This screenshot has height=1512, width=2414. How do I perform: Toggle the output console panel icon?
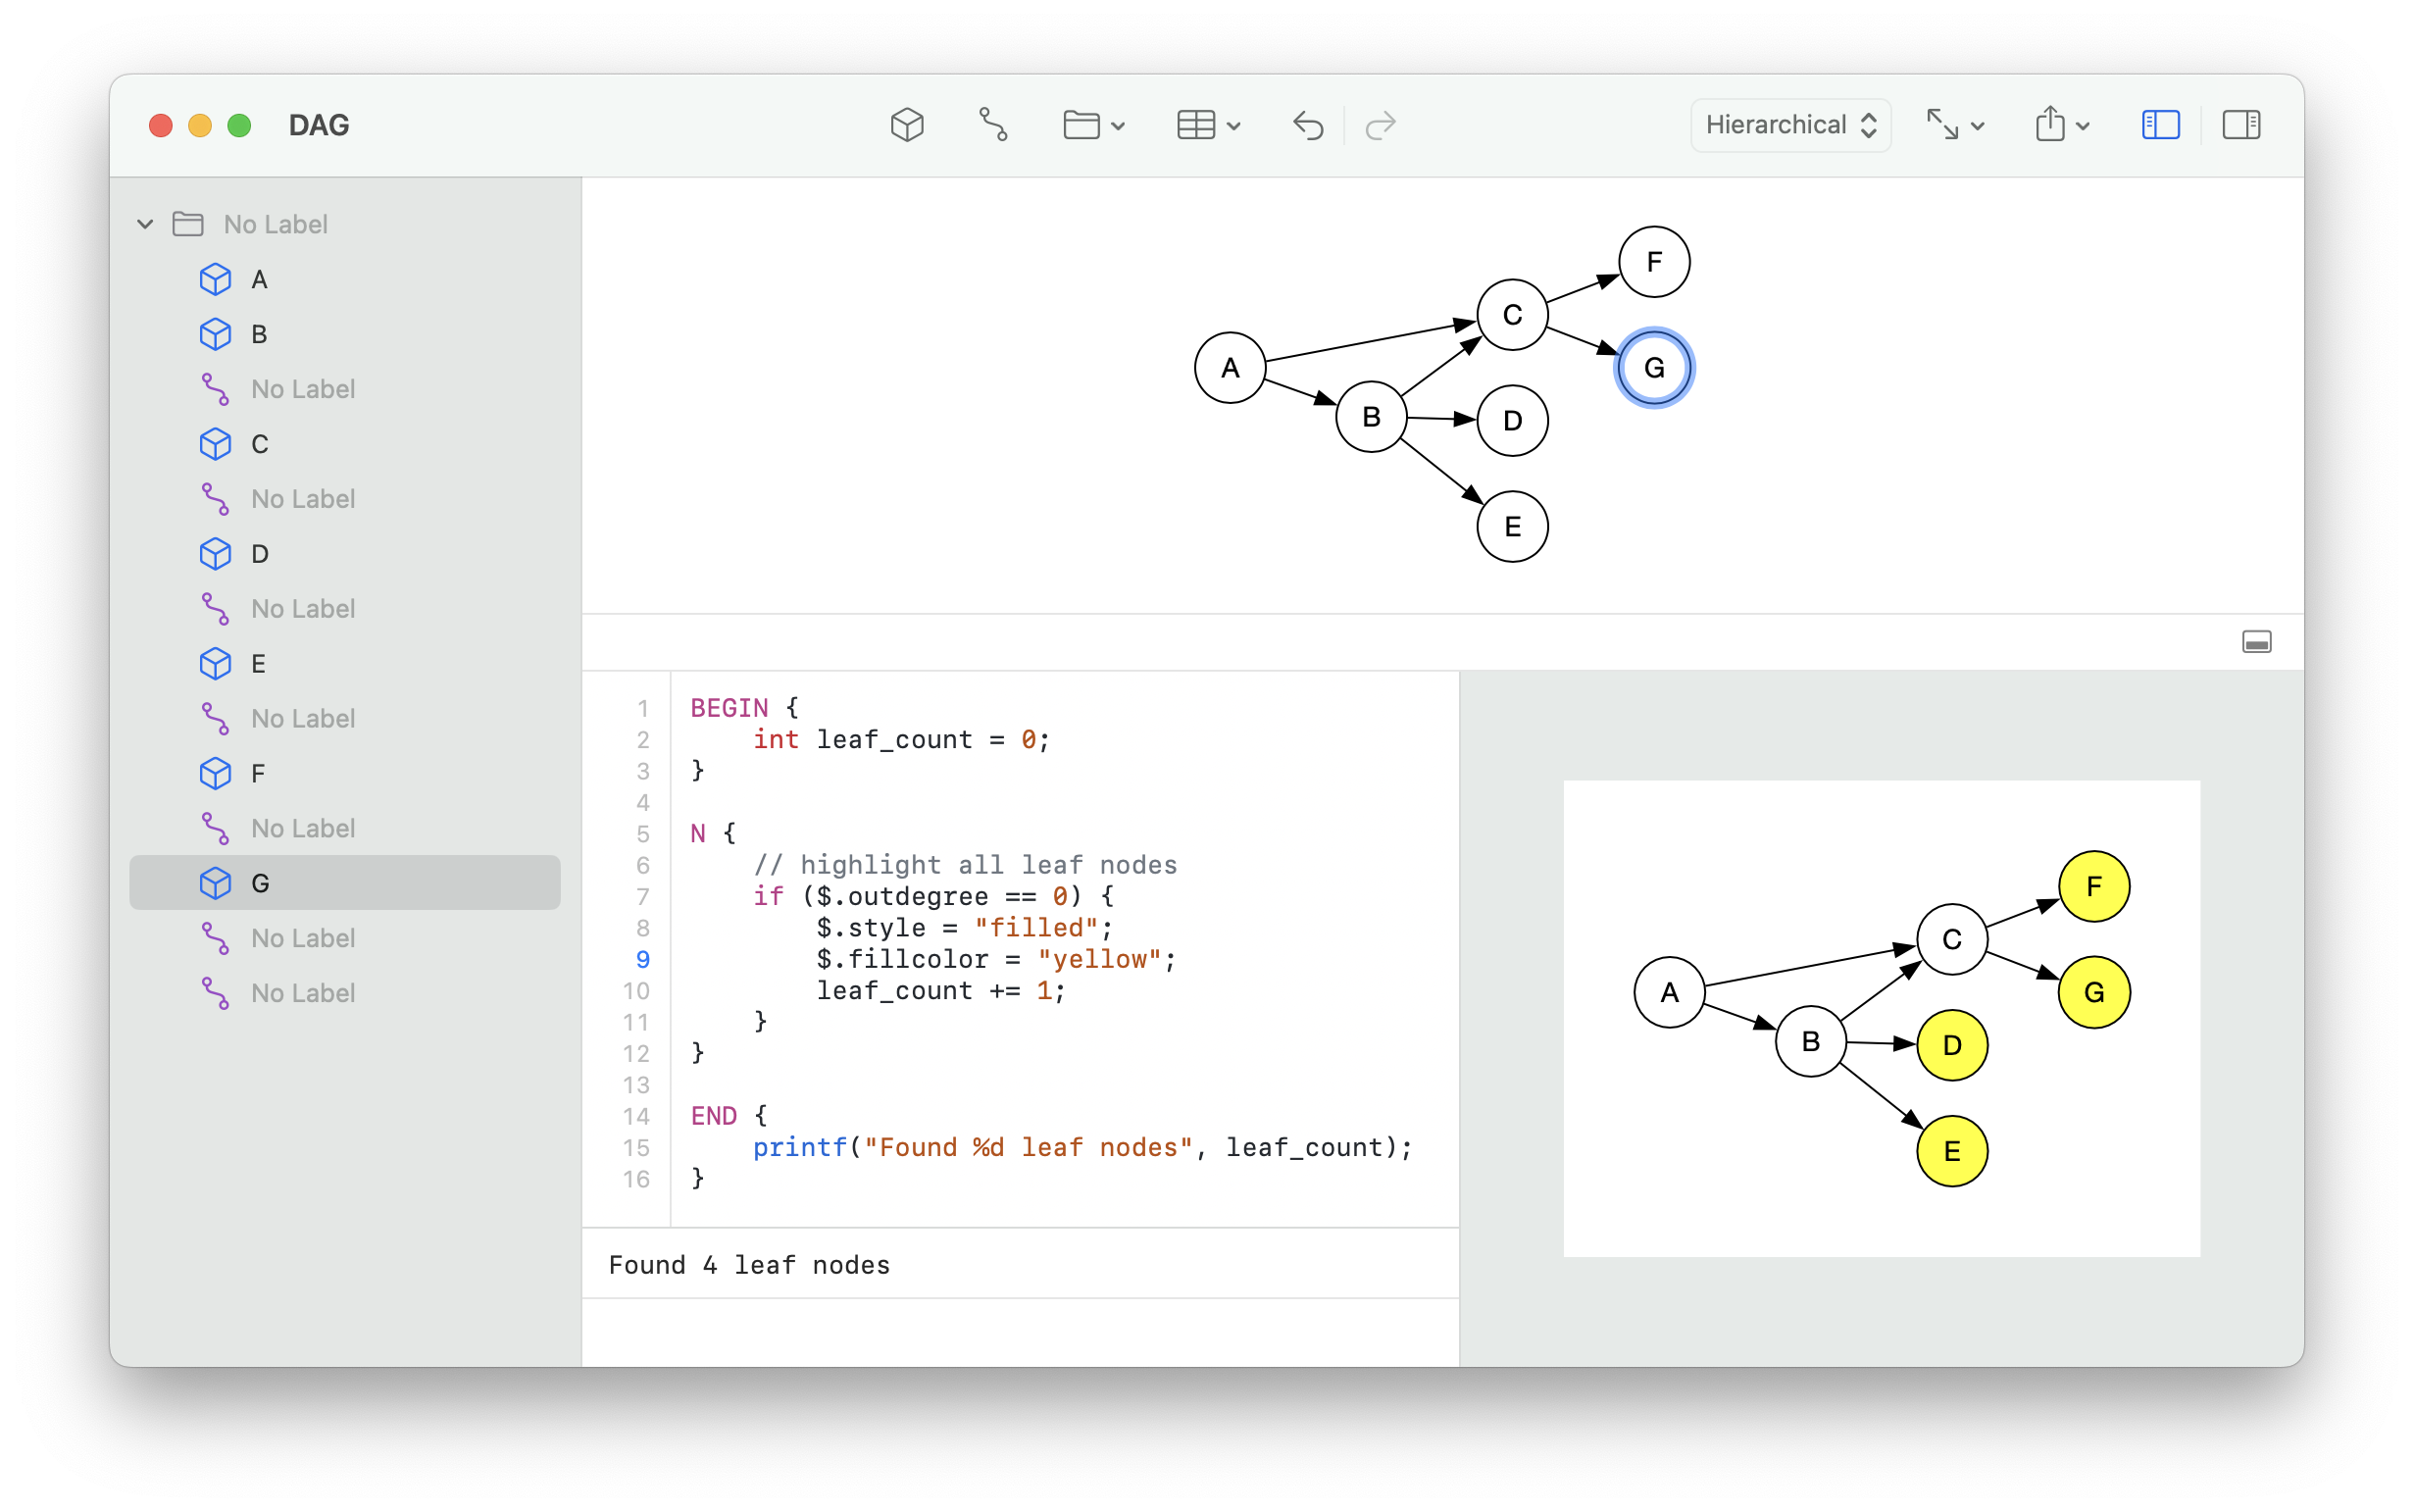[2257, 641]
